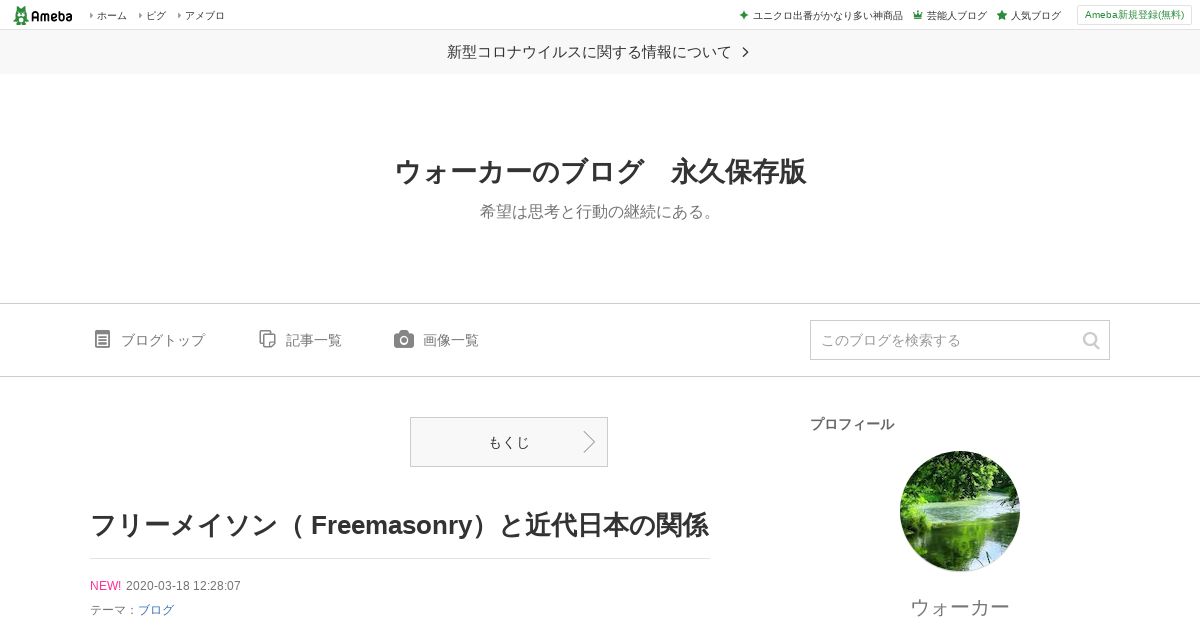Viewport: 1200px width, 630px height.
Task: Expand the coronavirus information banner chevron
Action: point(745,52)
